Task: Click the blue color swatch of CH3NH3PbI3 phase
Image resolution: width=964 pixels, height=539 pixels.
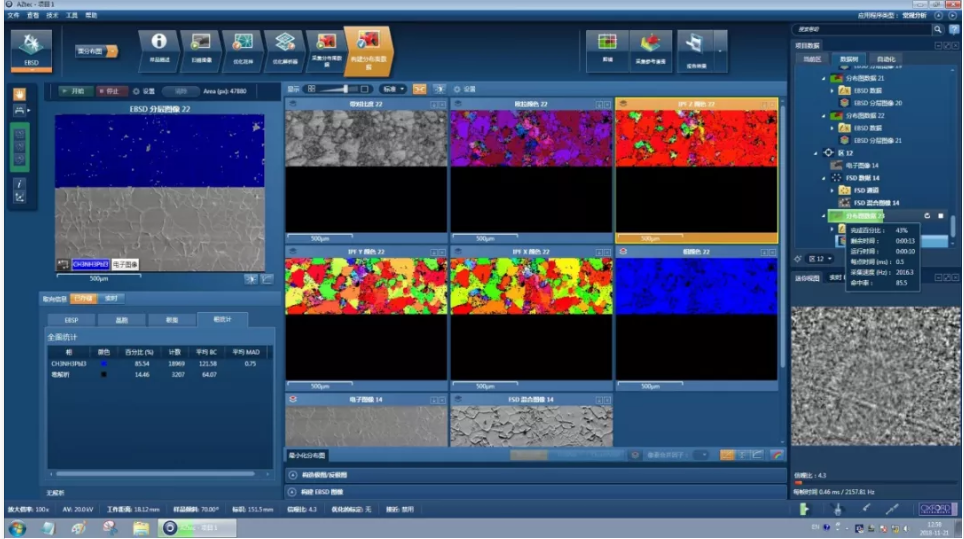Action: pyautogui.click(x=103, y=364)
